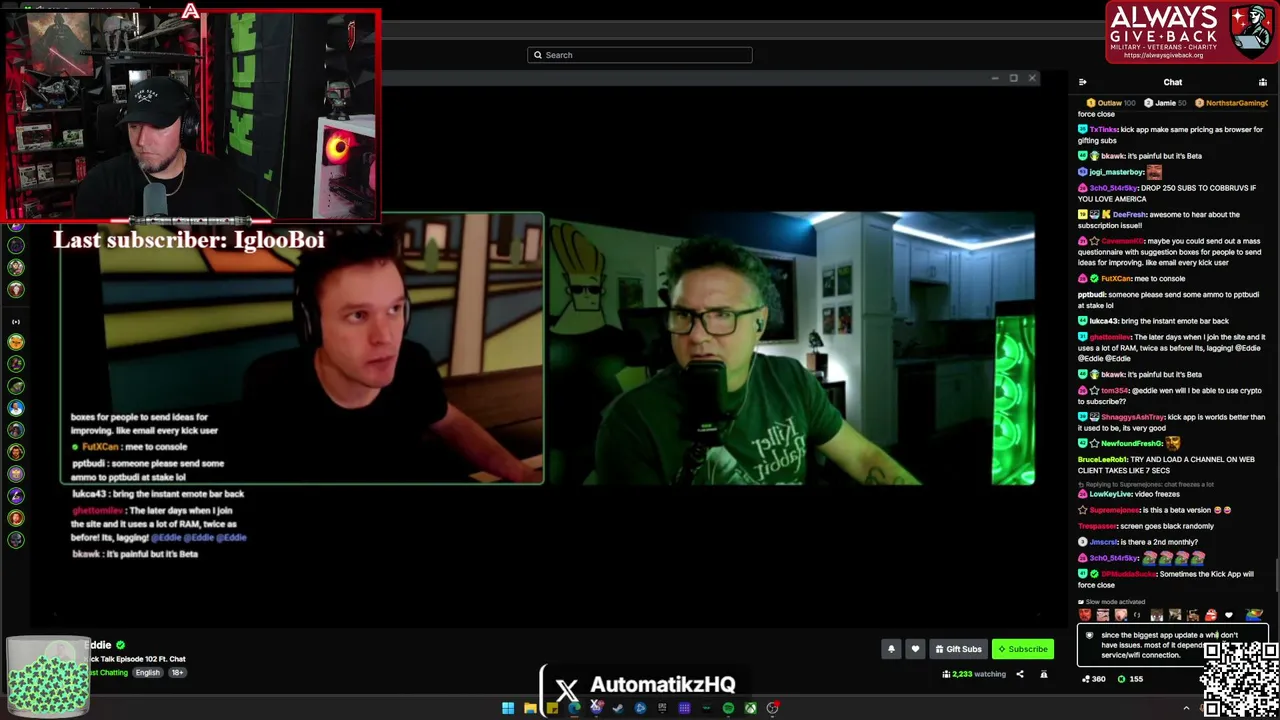Open OBS Studio from the taskbar
Viewport: 1280px width, 720px height.
pos(772,708)
